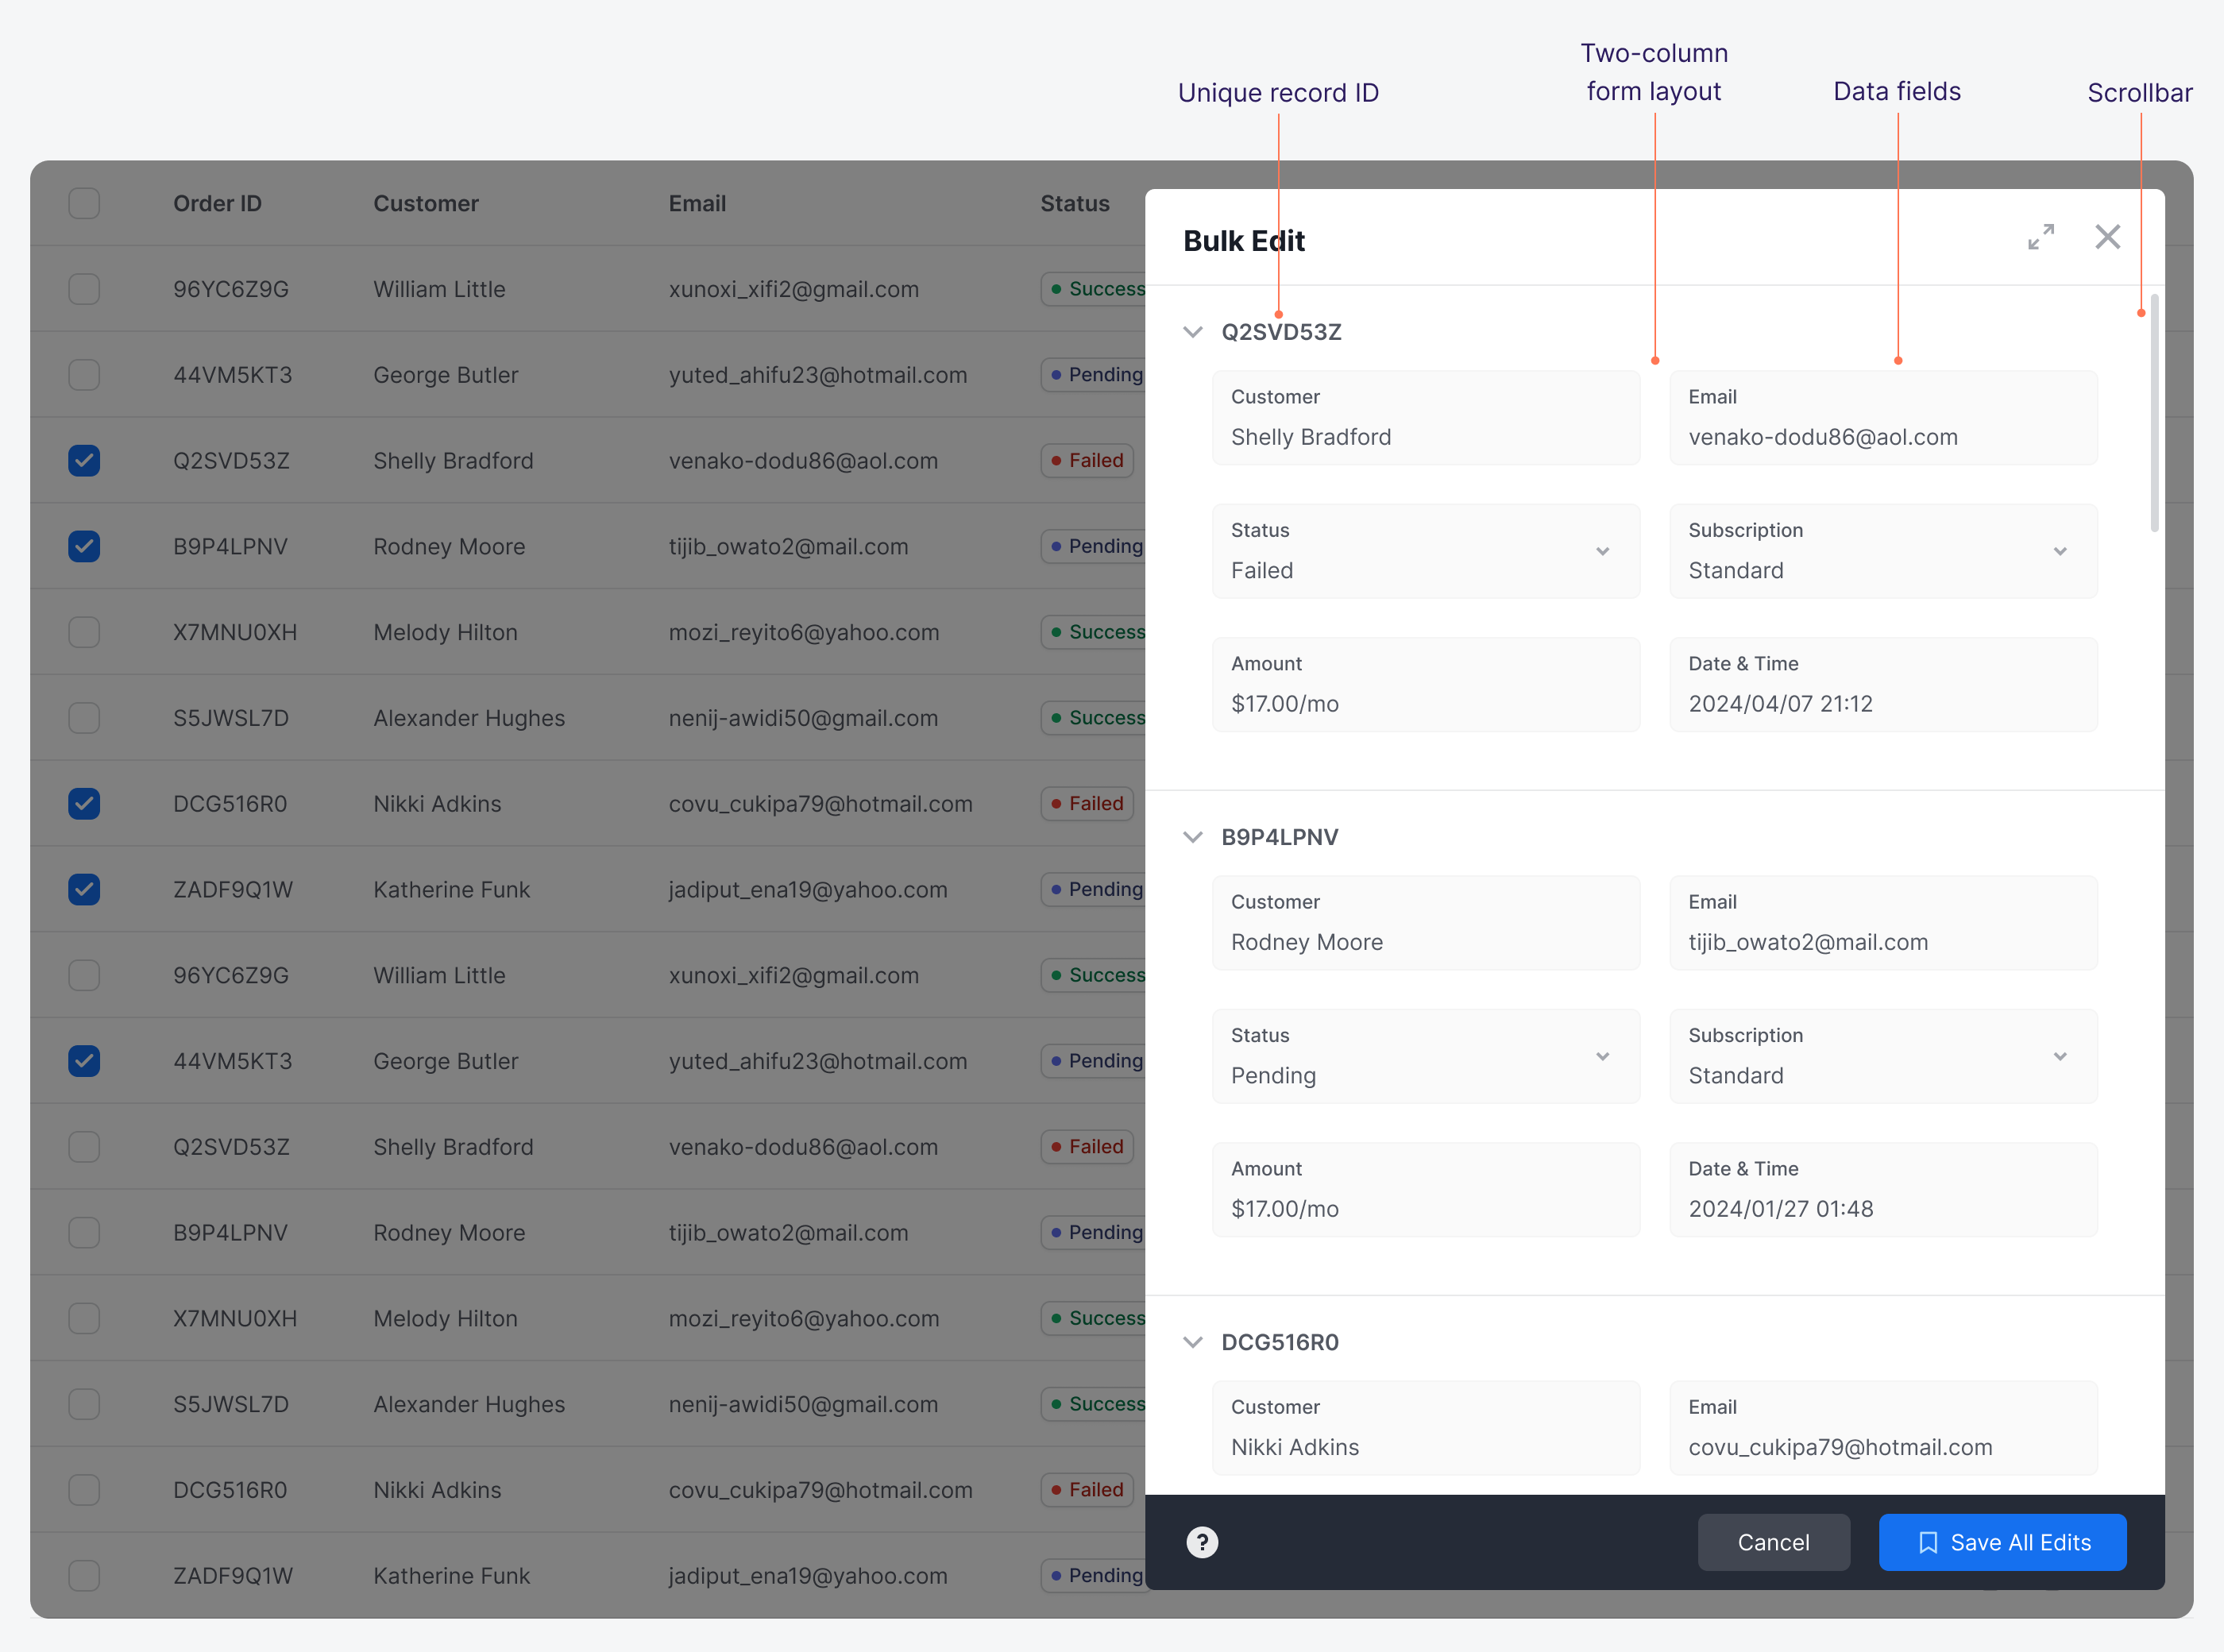Viewport: 2224px width, 1652px height.
Task: Collapse the B9P4LPNV record section
Action: 1192,837
